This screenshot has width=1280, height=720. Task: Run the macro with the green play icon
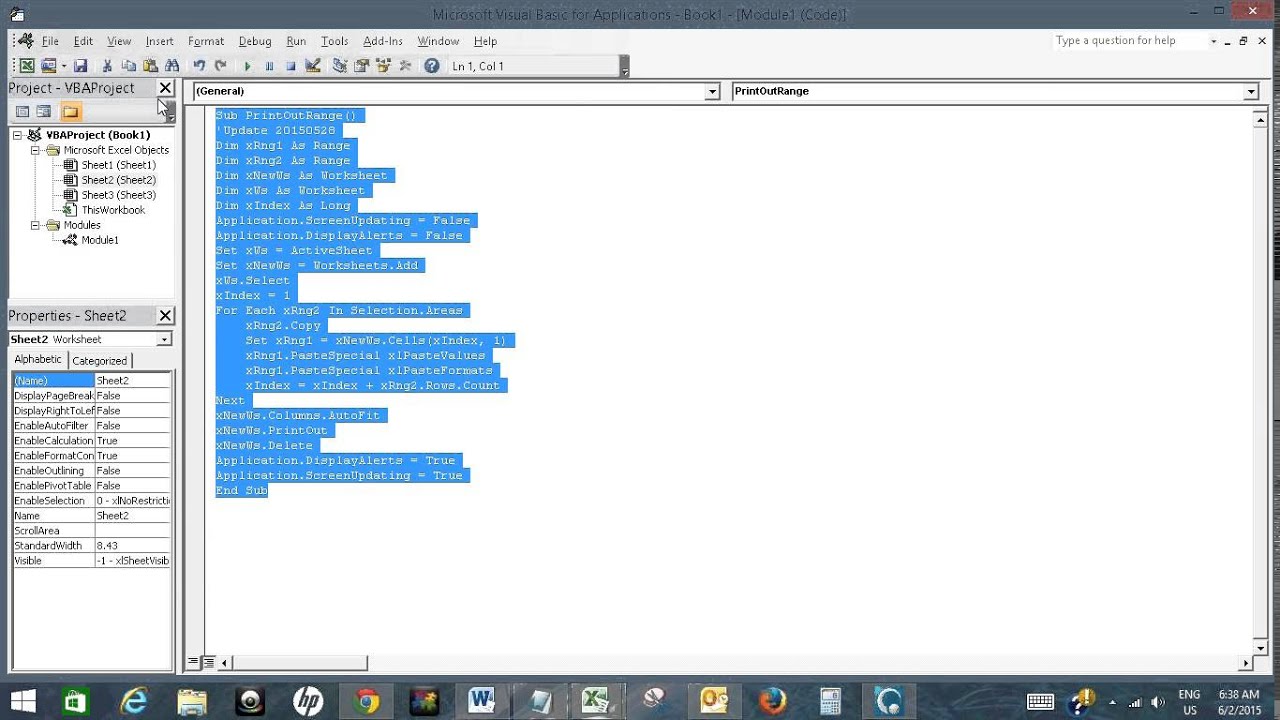(x=247, y=66)
